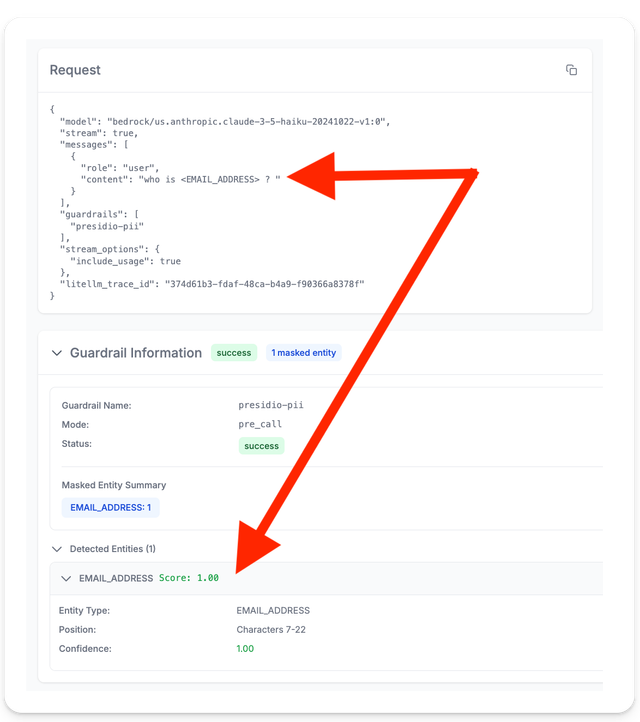Click the presidio-pii guardrail name value
The image size is (640, 722).
pos(270,405)
